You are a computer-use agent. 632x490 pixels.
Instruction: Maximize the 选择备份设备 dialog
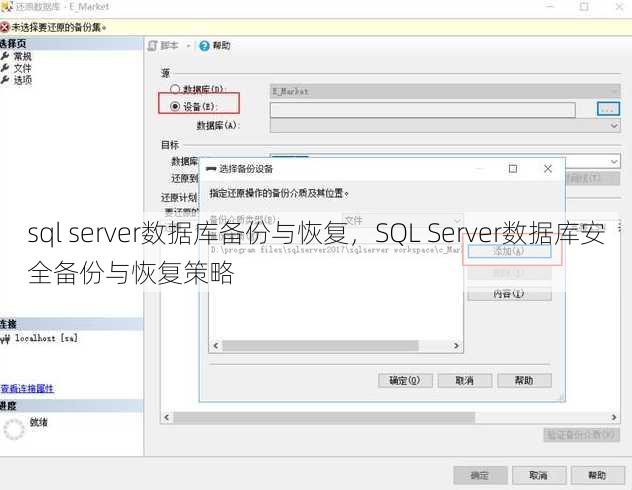tap(513, 168)
